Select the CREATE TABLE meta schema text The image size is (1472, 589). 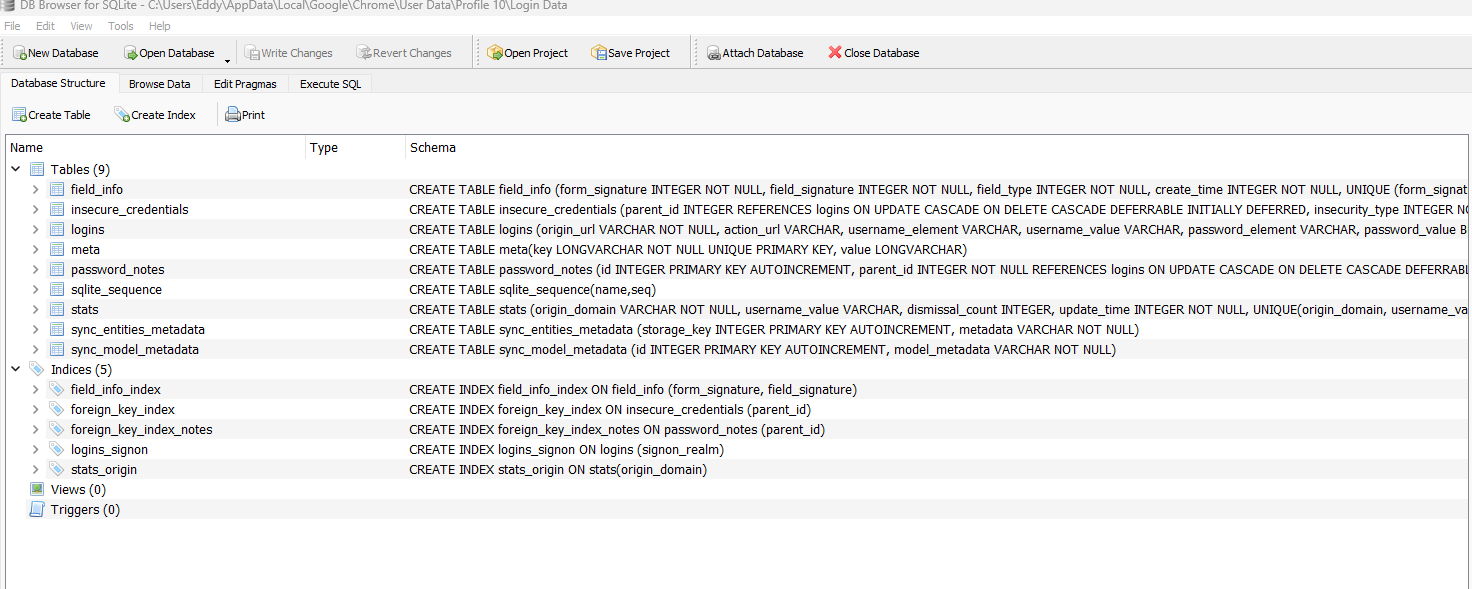click(x=688, y=249)
